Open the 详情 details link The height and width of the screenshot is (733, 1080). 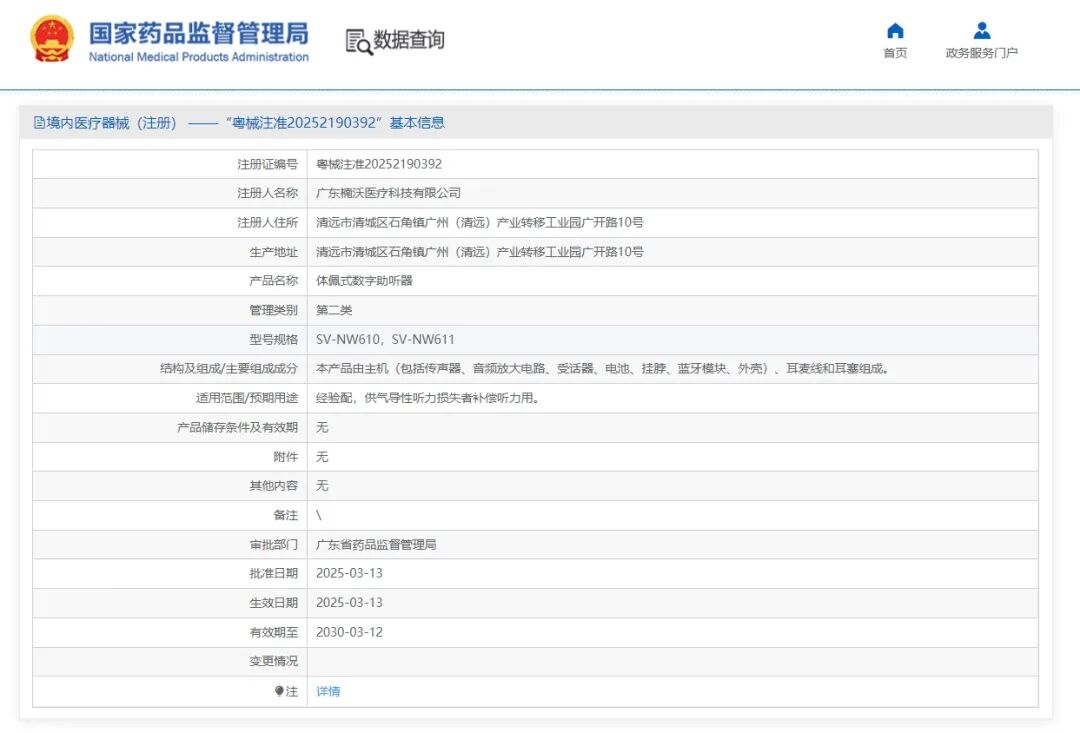tap(328, 691)
